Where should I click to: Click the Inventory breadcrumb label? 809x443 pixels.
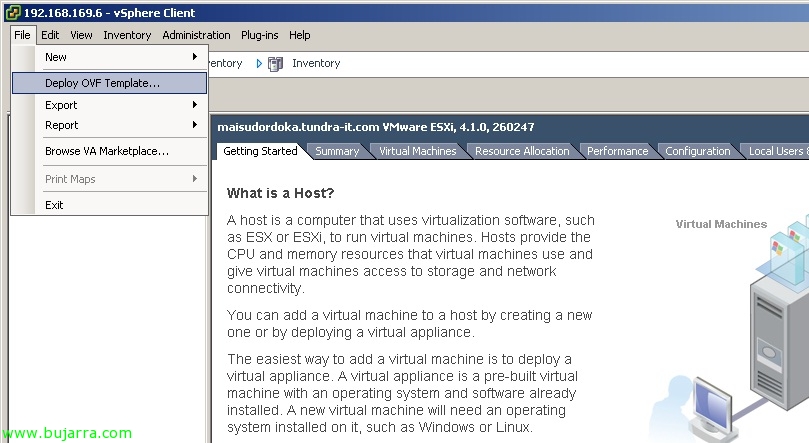(x=316, y=63)
